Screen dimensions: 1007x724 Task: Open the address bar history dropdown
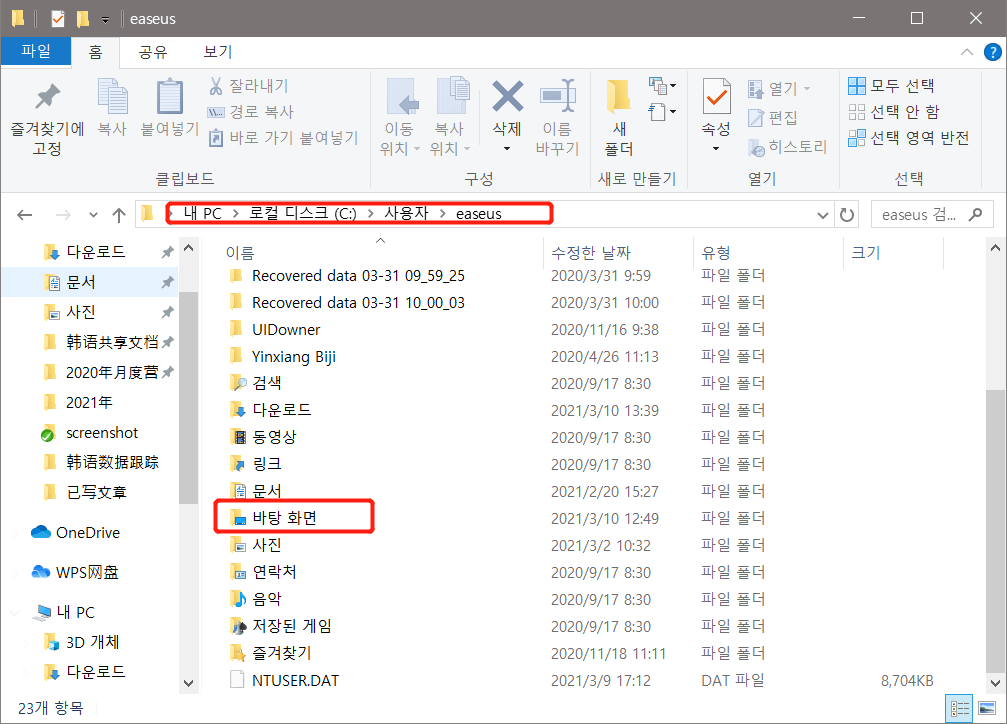821,213
